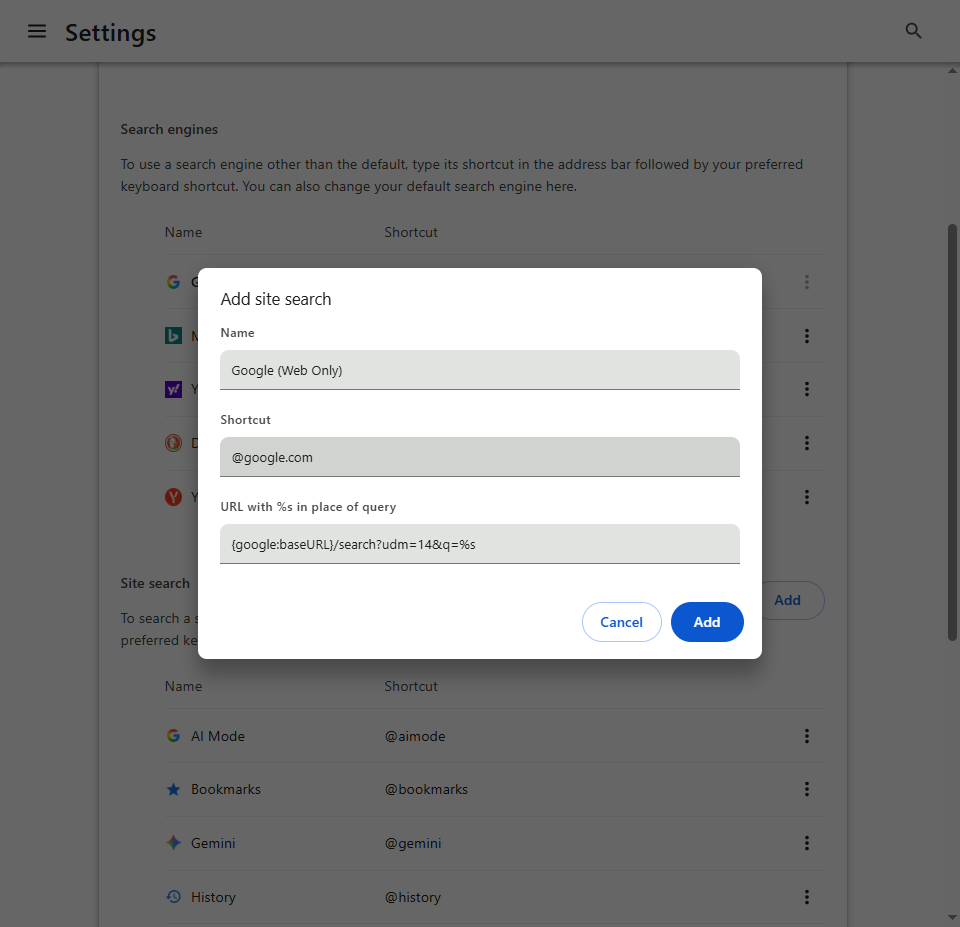Click the Gemini sparkle icon
The width and height of the screenshot is (960, 927).
[x=173, y=842]
